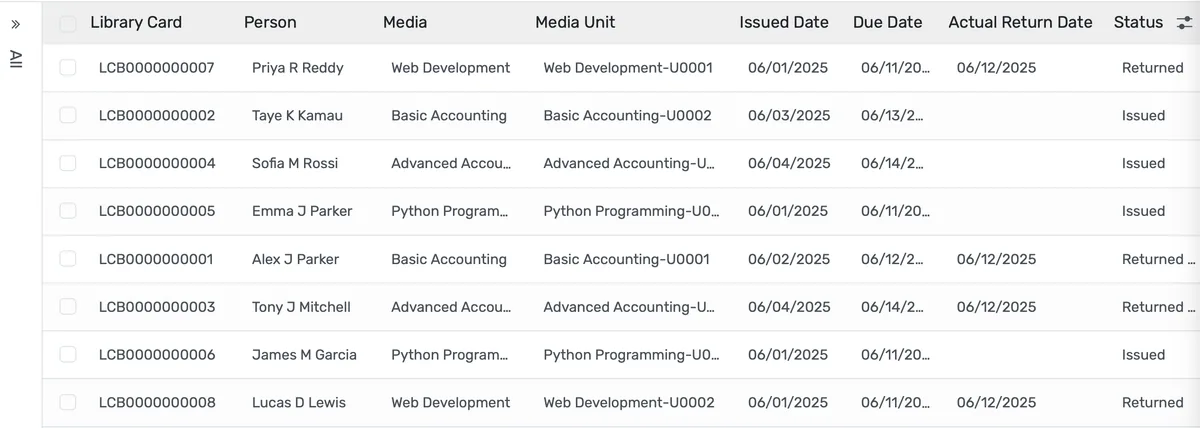Click the Actual Return Date header
The width and height of the screenshot is (1200, 428).
click(x=1020, y=22)
